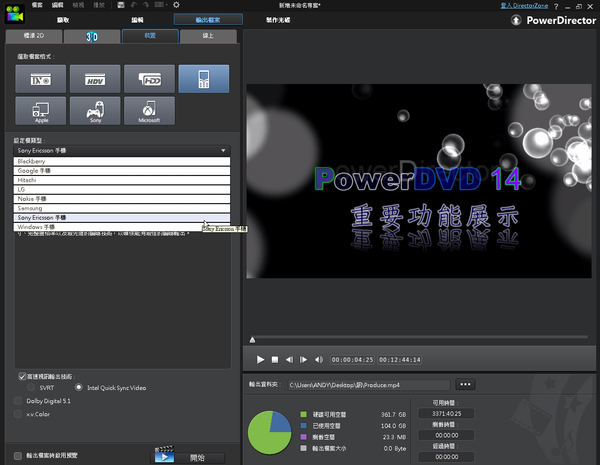Choose the HDV output format icon
The height and width of the screenshot is (465, 600).
point(95,79)
